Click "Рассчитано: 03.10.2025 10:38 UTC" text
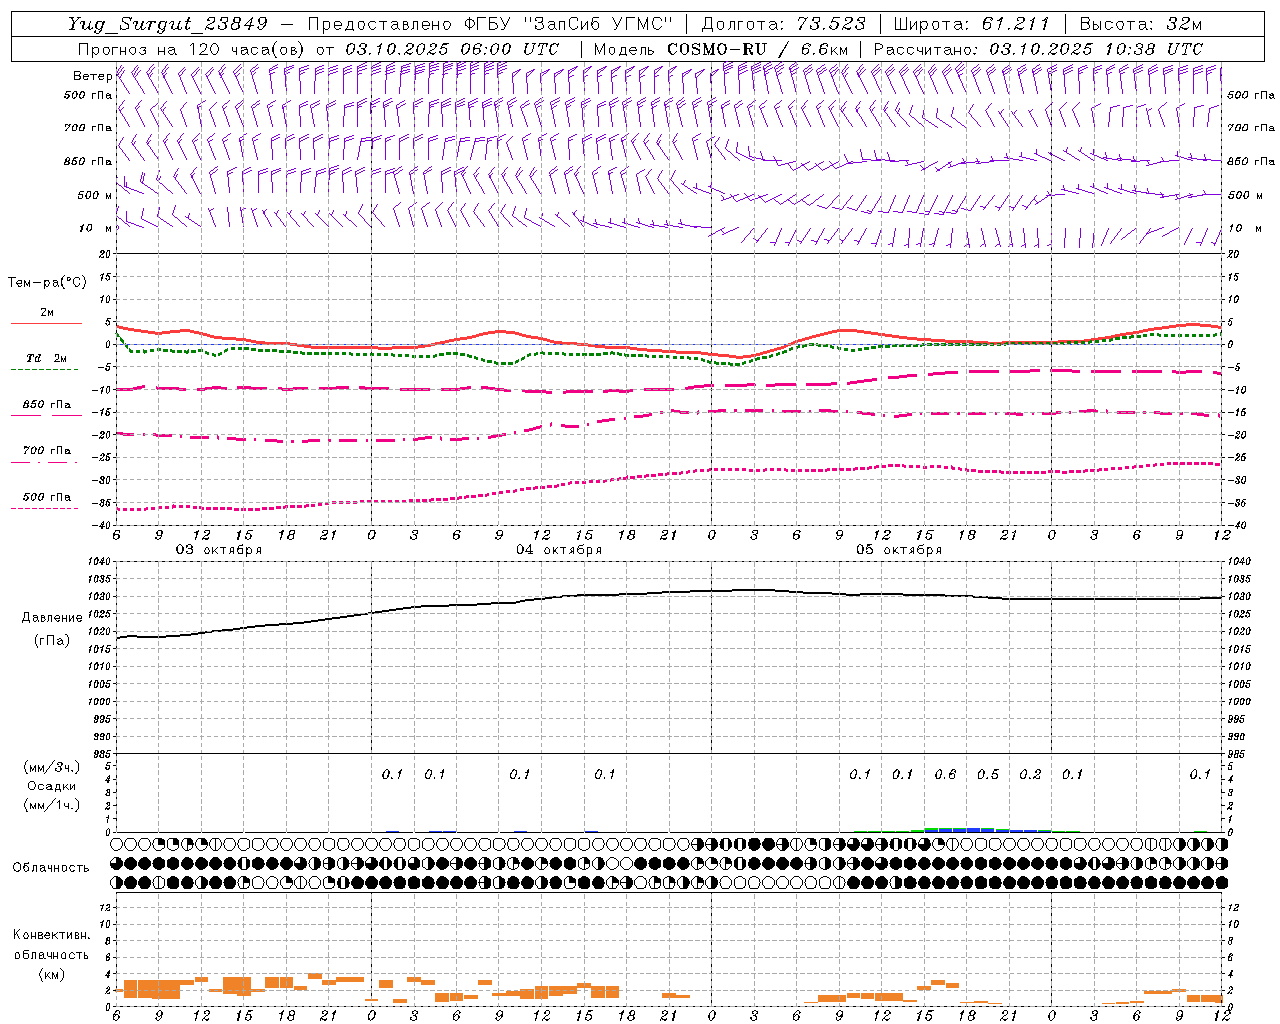Screen dimensions: 1280x1024 [1038, 49]
